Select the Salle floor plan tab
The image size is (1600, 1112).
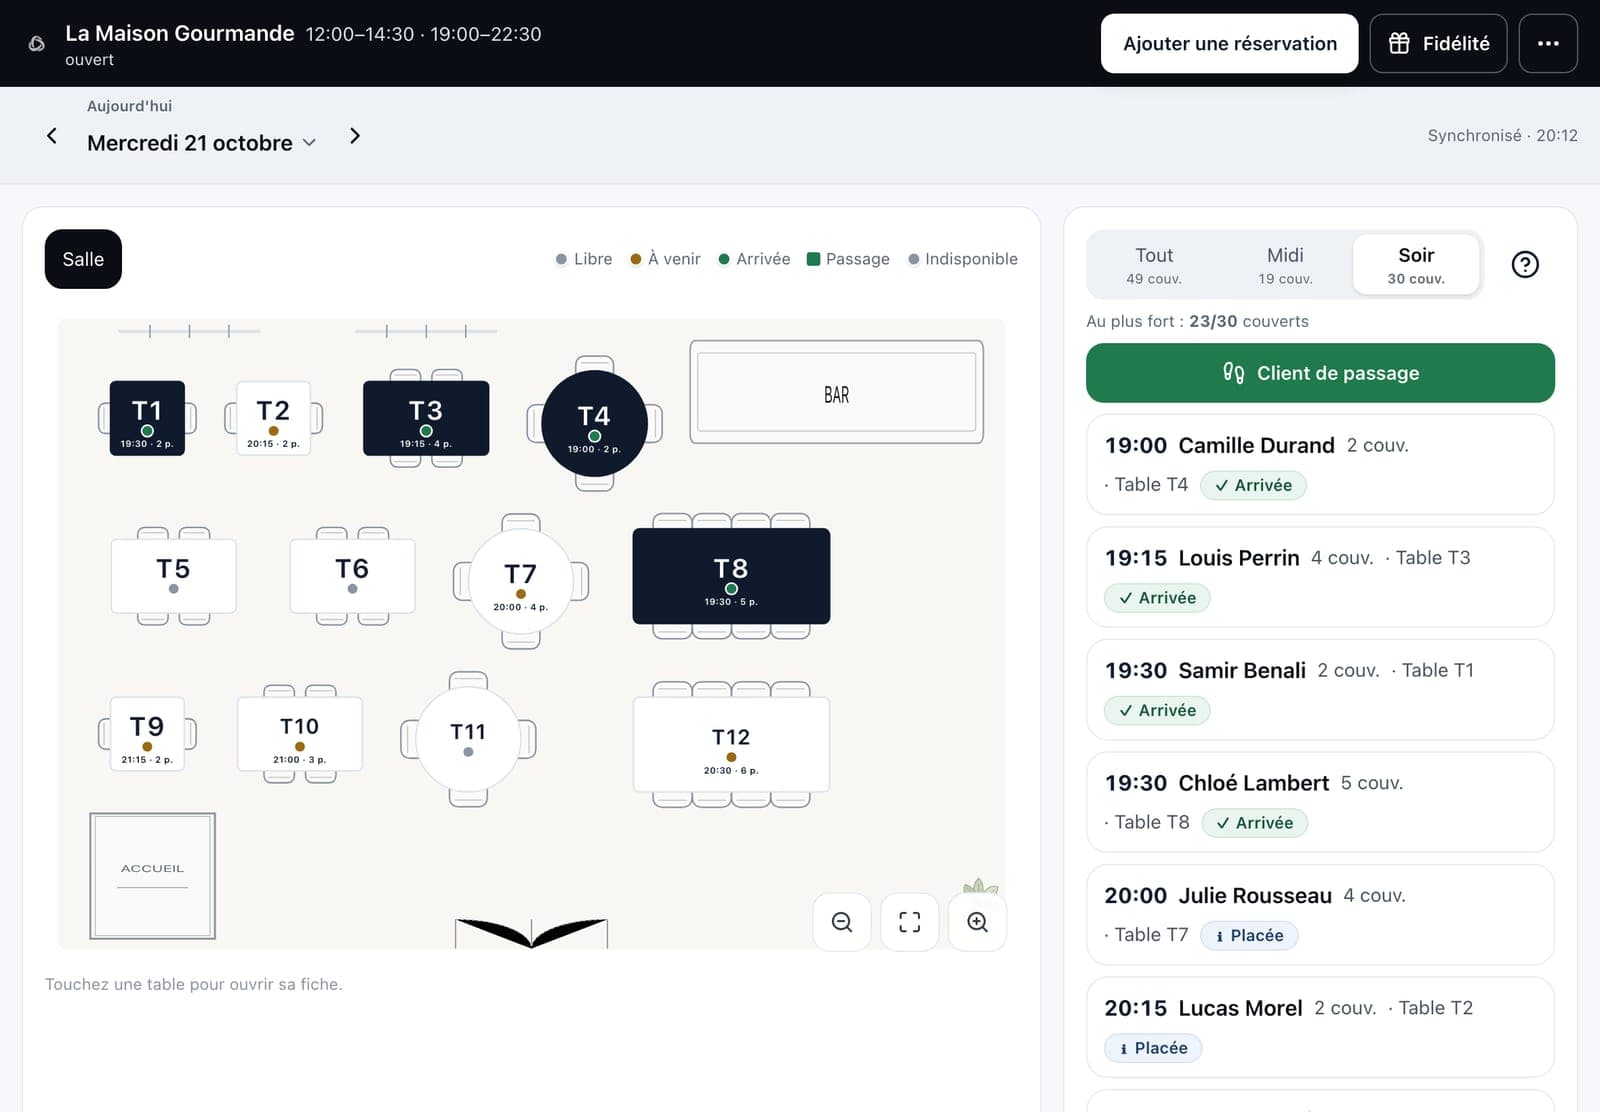point(83,259)
